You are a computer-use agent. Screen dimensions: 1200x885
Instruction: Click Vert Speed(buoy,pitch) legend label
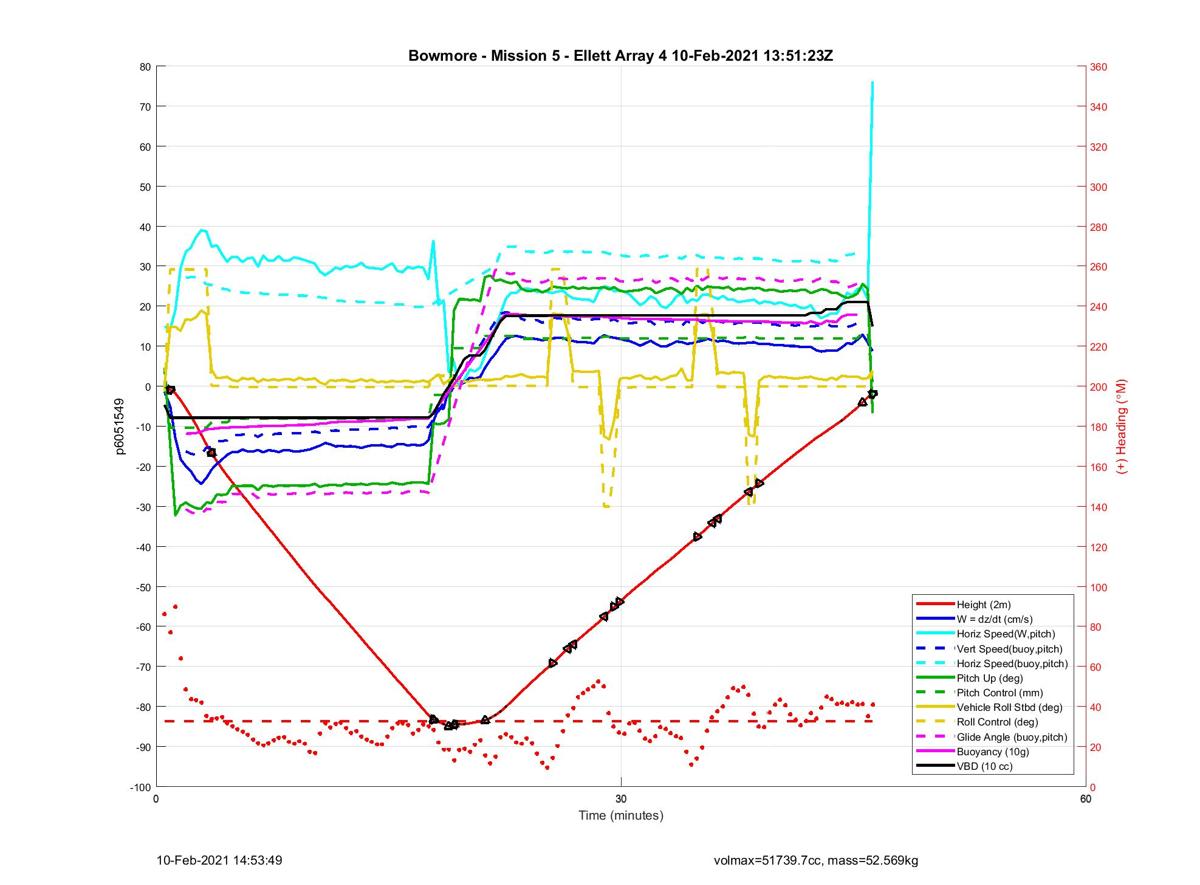(1009, 648)
